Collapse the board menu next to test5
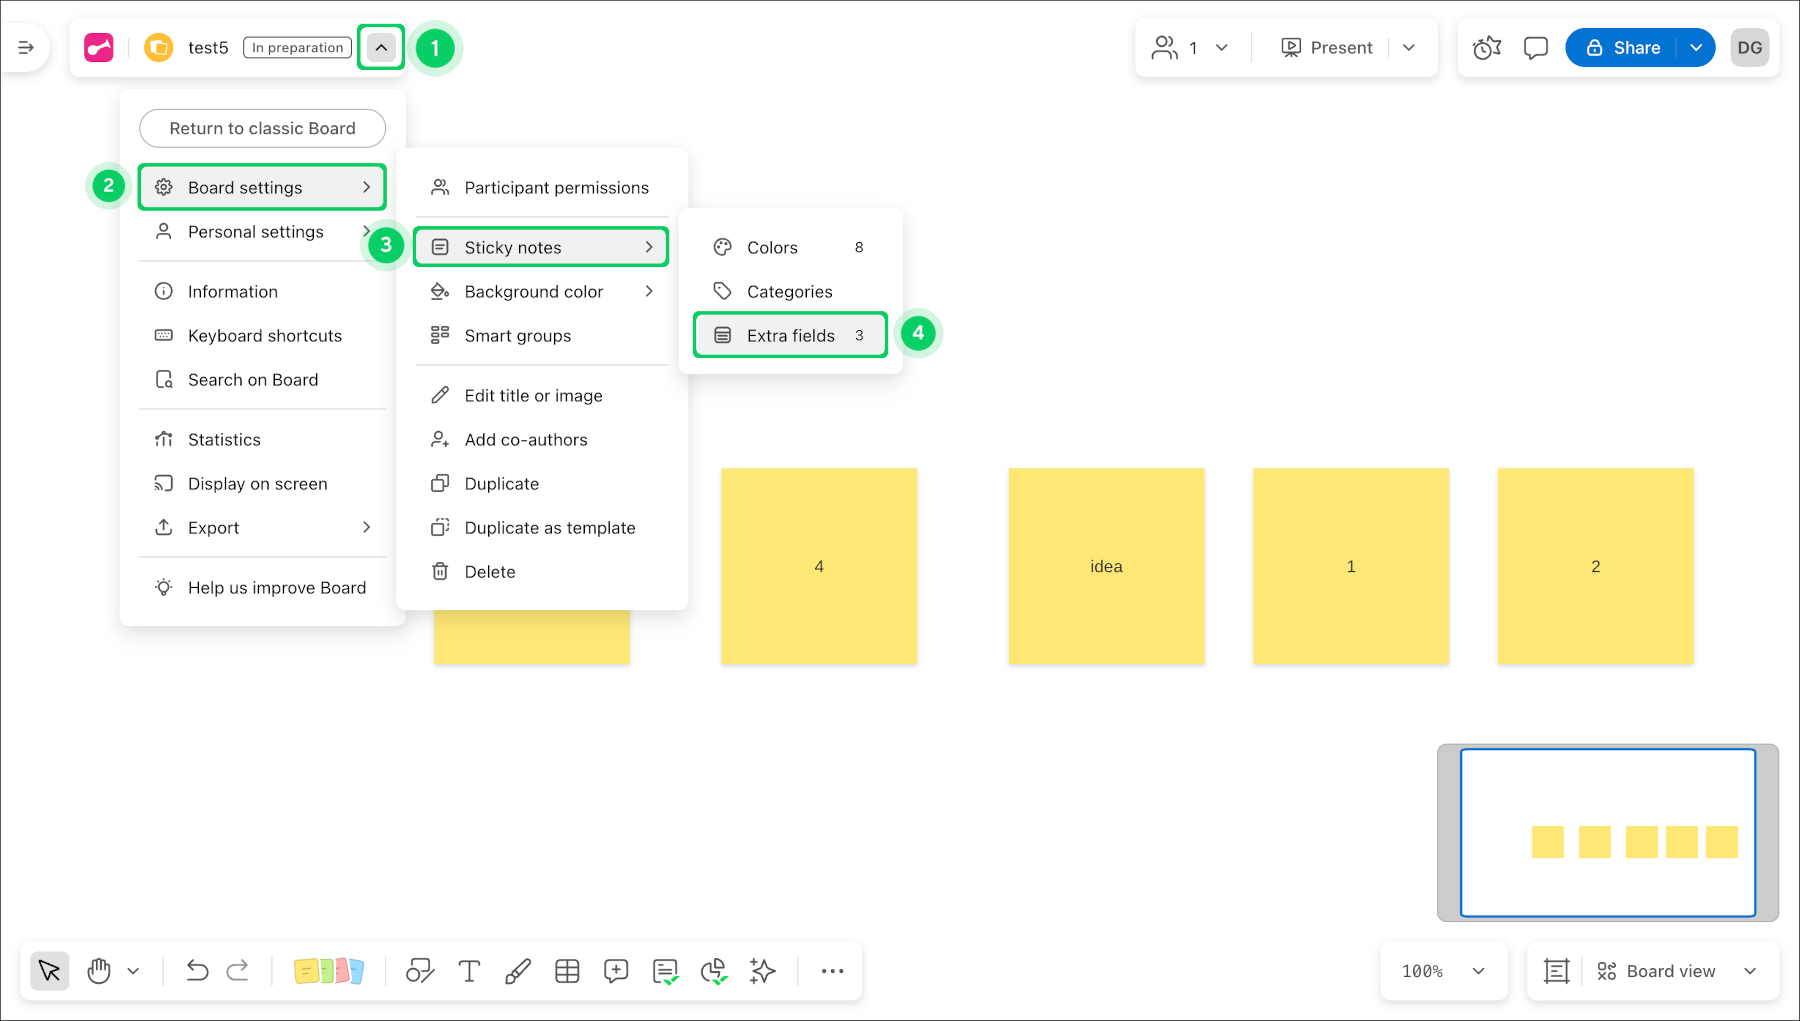This screenshot has height=1021, width=1800. 381,48
